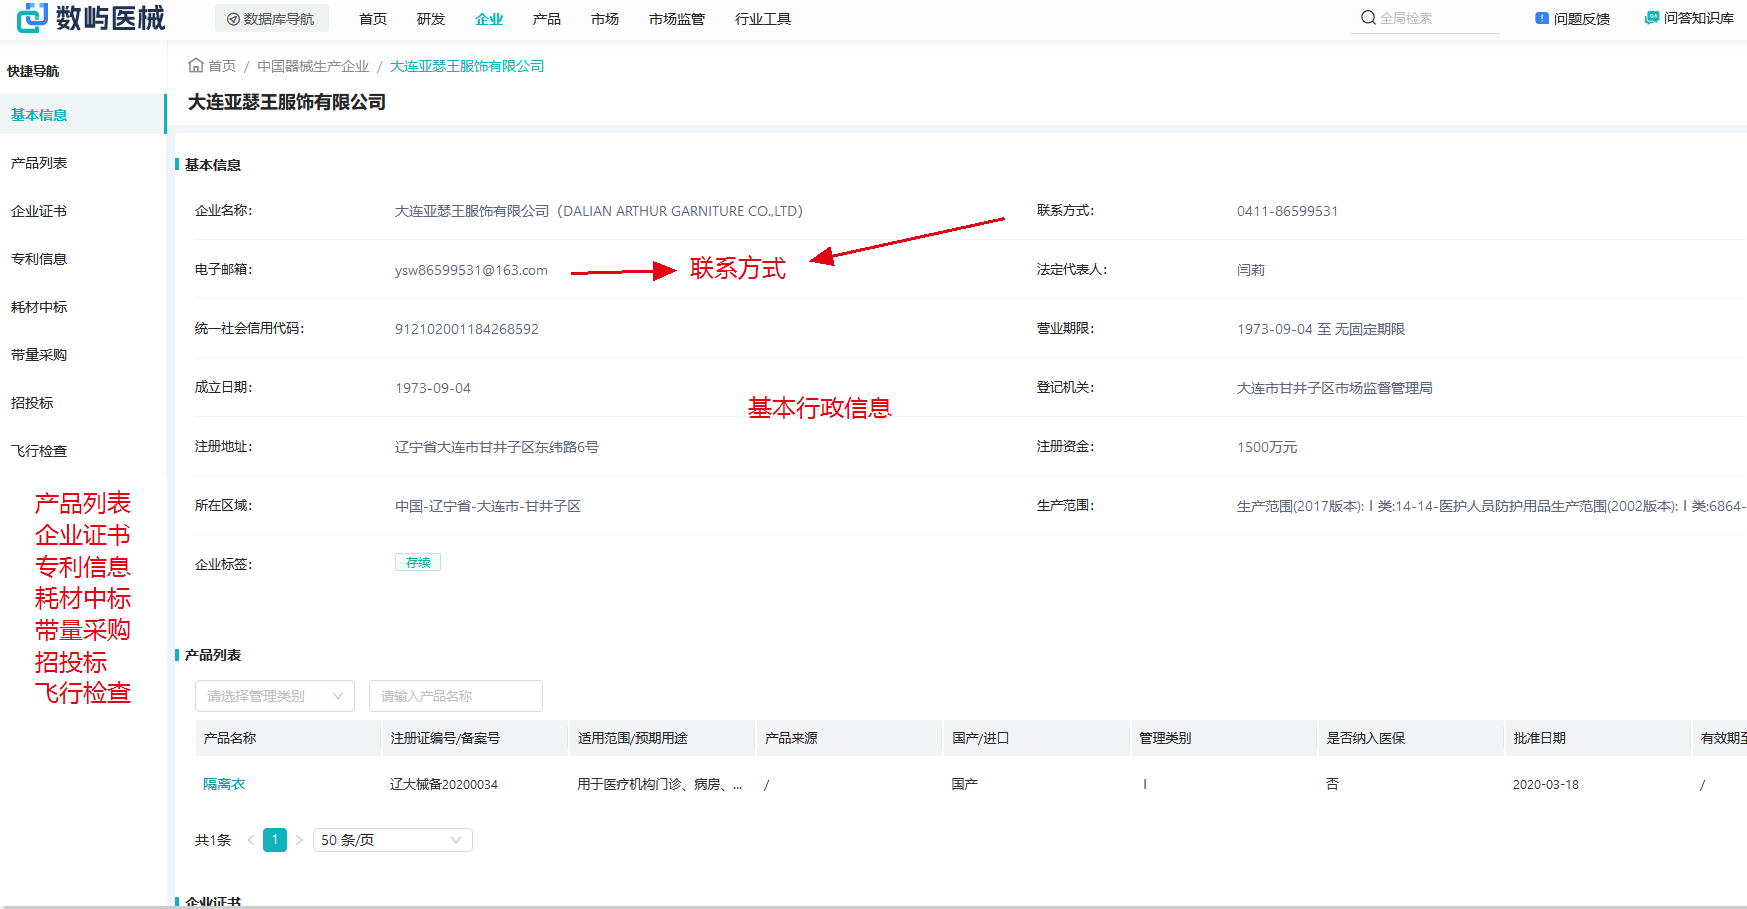Image resolution: width=1747 pixels, height=909 pixels.
Task: Click into the 请输入产品名称 search field
Action: [x=455, y=696]
